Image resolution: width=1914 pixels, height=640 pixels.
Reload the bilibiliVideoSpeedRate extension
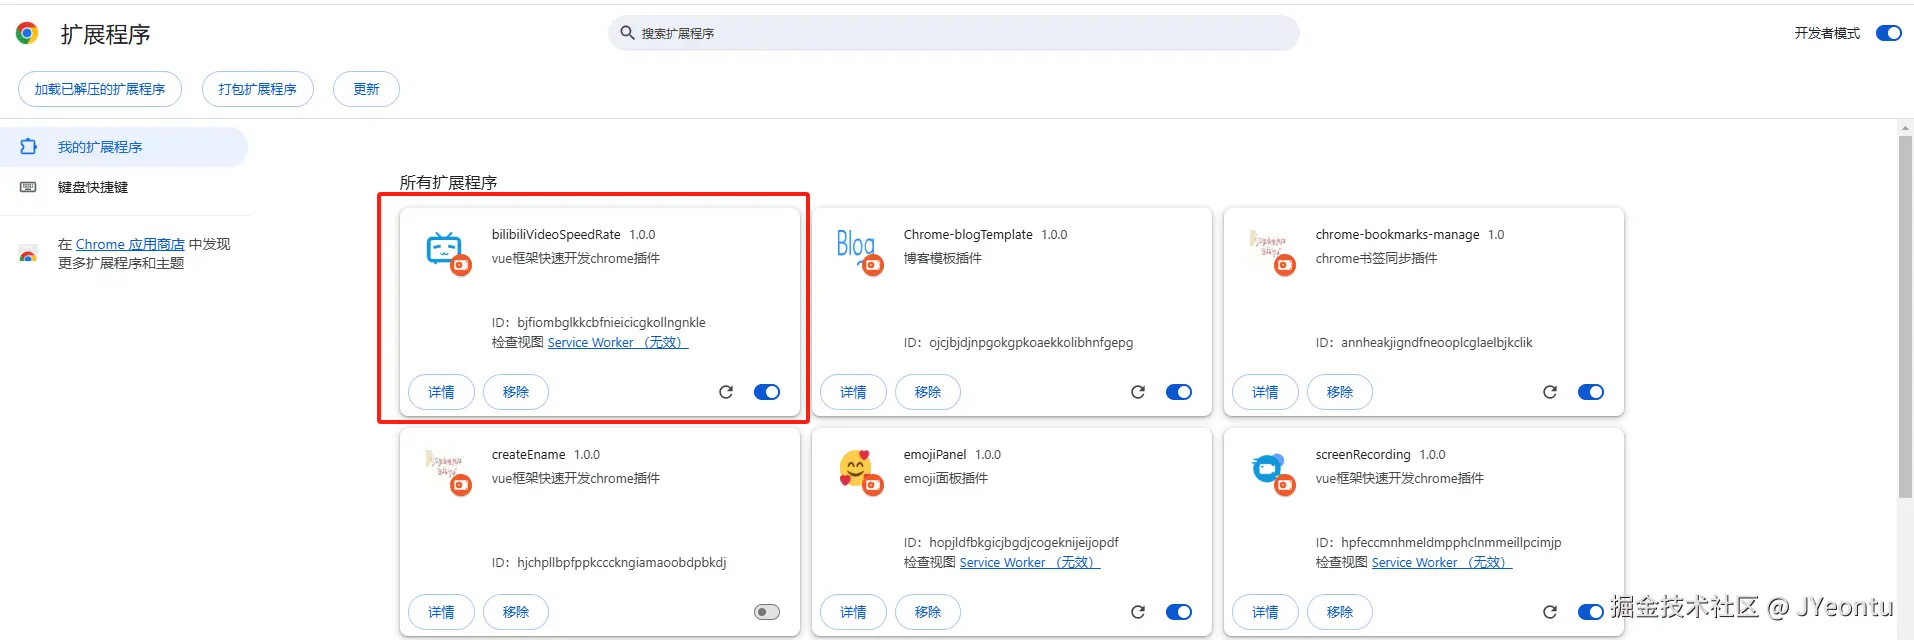[x=726, y=392]
